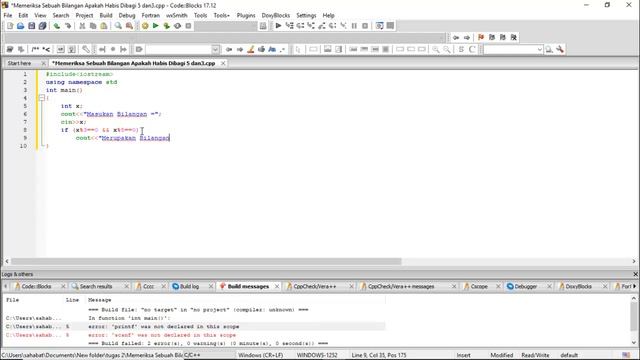The height and width of the screenshot is (360, 640).
Task: Open the Build menu
Action: (x=106, y=15)
